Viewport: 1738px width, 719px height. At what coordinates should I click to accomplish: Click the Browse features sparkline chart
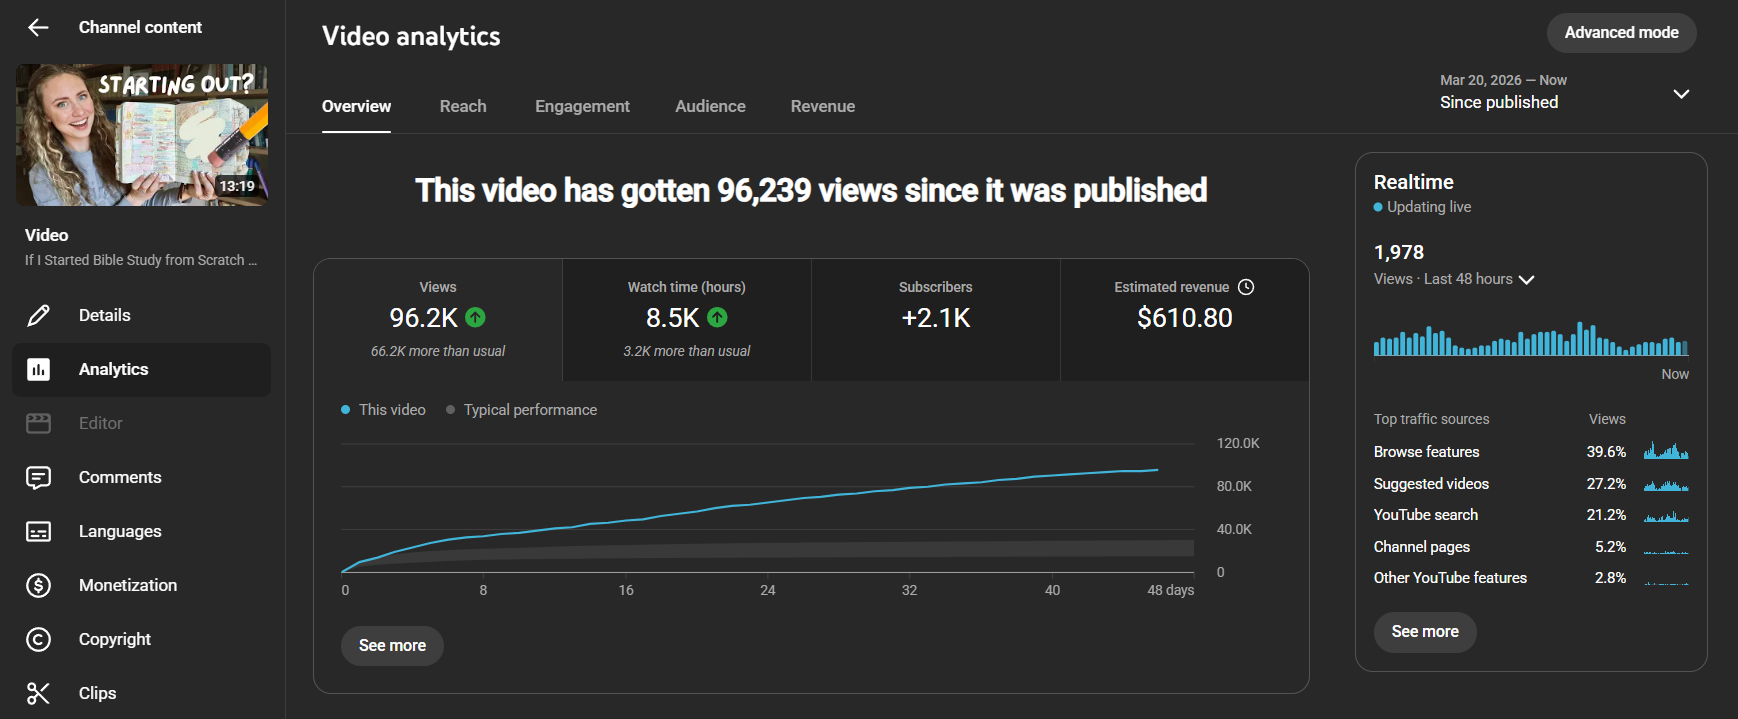tap(1666, 451)
